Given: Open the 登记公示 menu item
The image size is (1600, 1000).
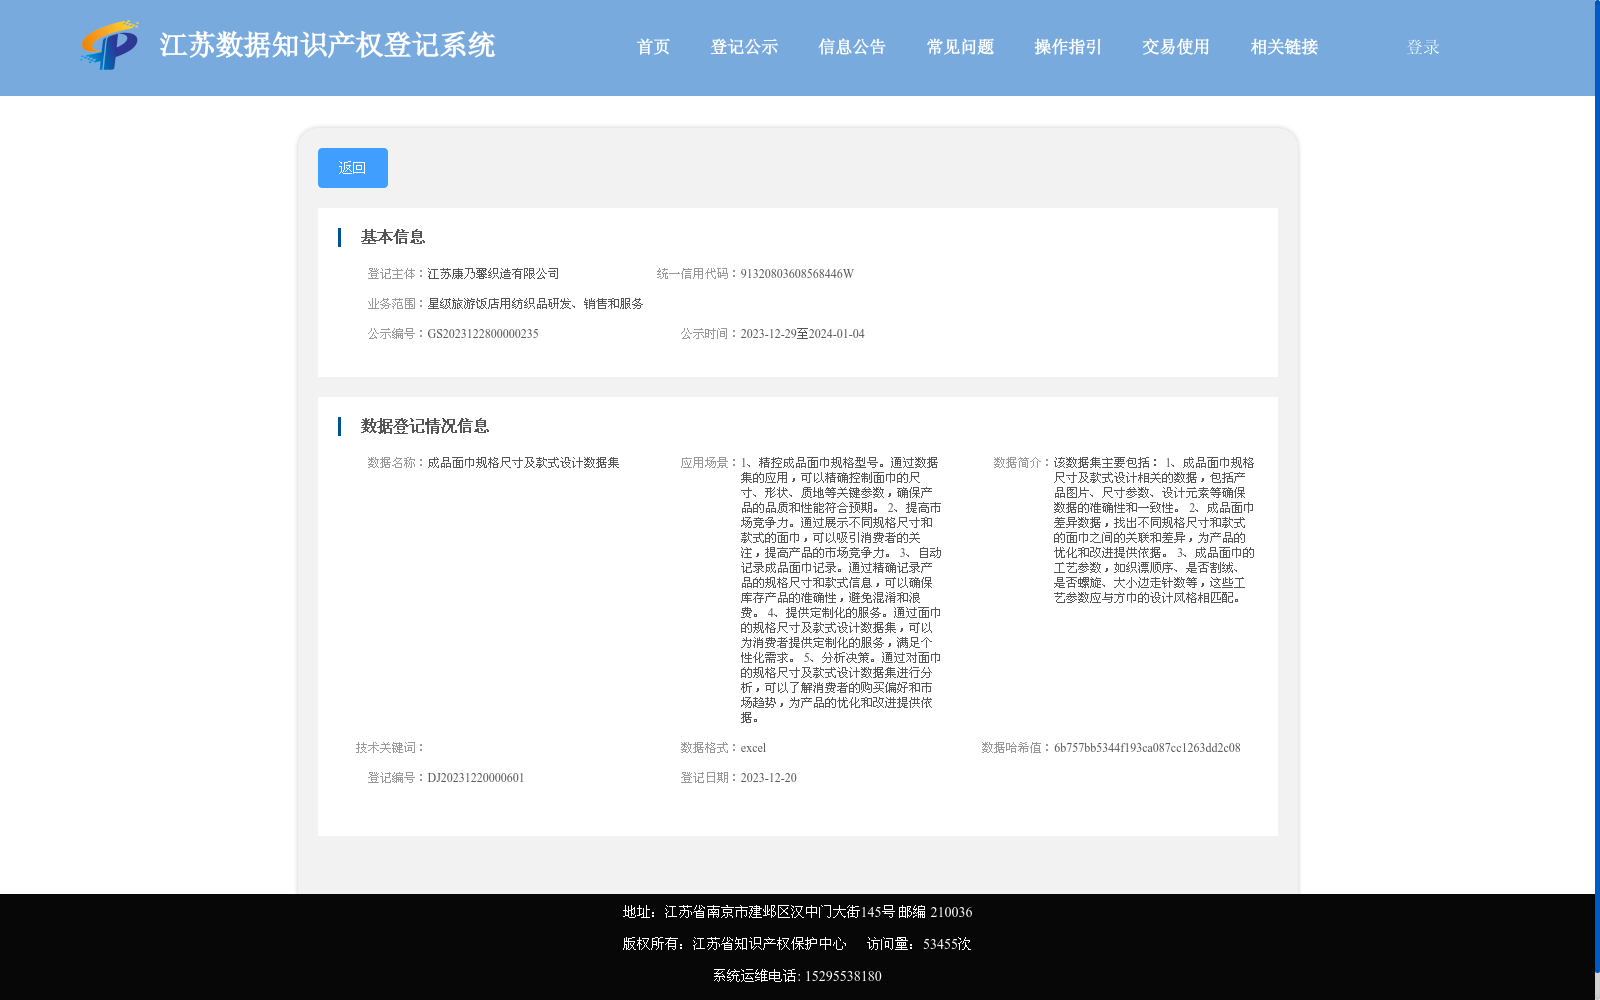Looking at the screenshot, I should coord(744,47).
